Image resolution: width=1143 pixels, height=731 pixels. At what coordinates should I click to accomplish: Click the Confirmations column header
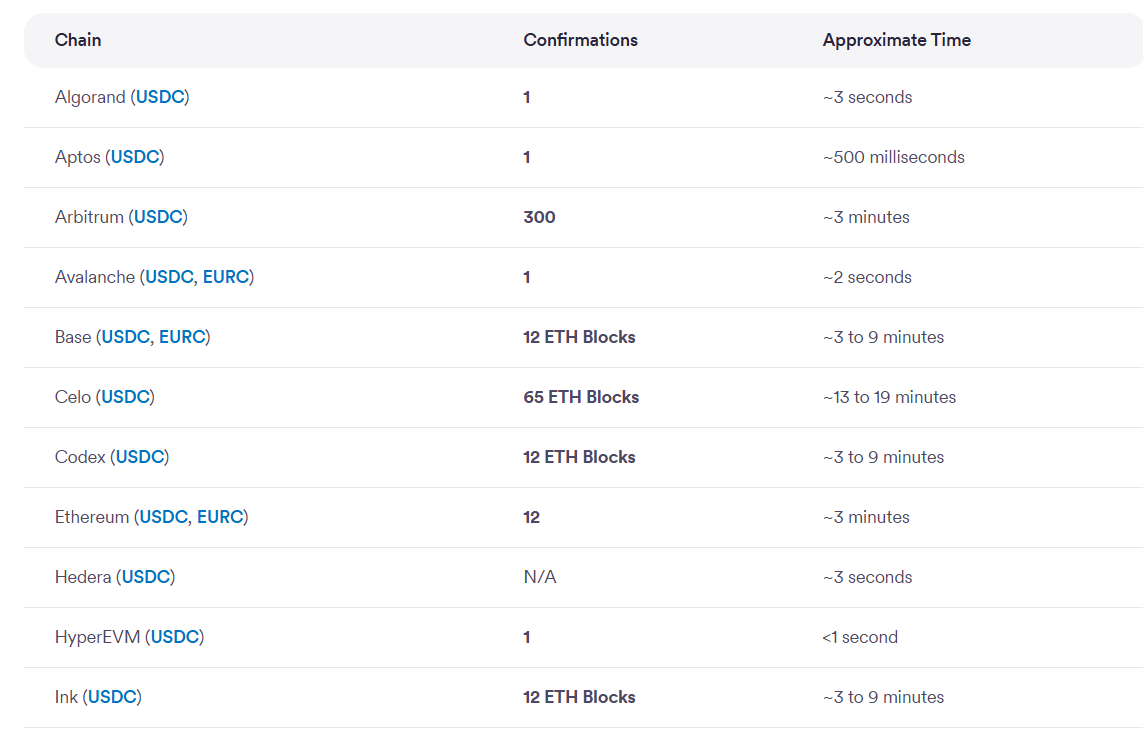pyautogui.click(x=581, y=40)
